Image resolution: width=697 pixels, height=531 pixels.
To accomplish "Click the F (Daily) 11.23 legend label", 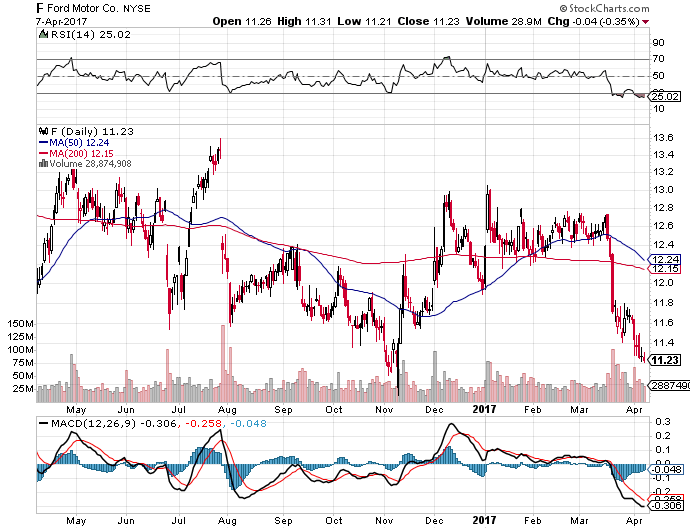I will pyautogui.click(x=92, y=132).
